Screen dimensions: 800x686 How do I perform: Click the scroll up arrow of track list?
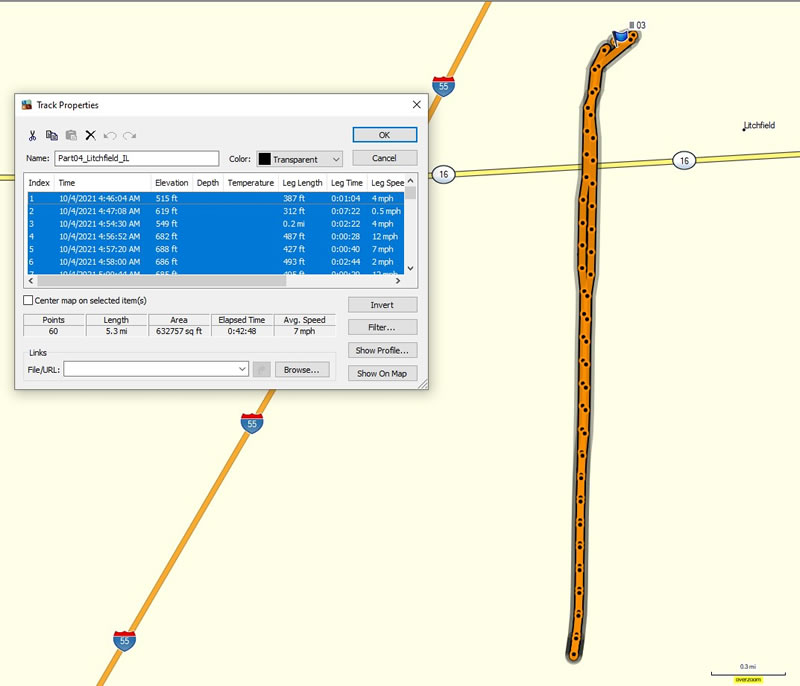point(411,181)
